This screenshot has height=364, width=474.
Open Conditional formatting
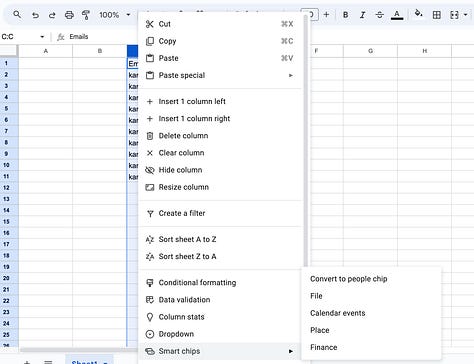coord(220,283)
